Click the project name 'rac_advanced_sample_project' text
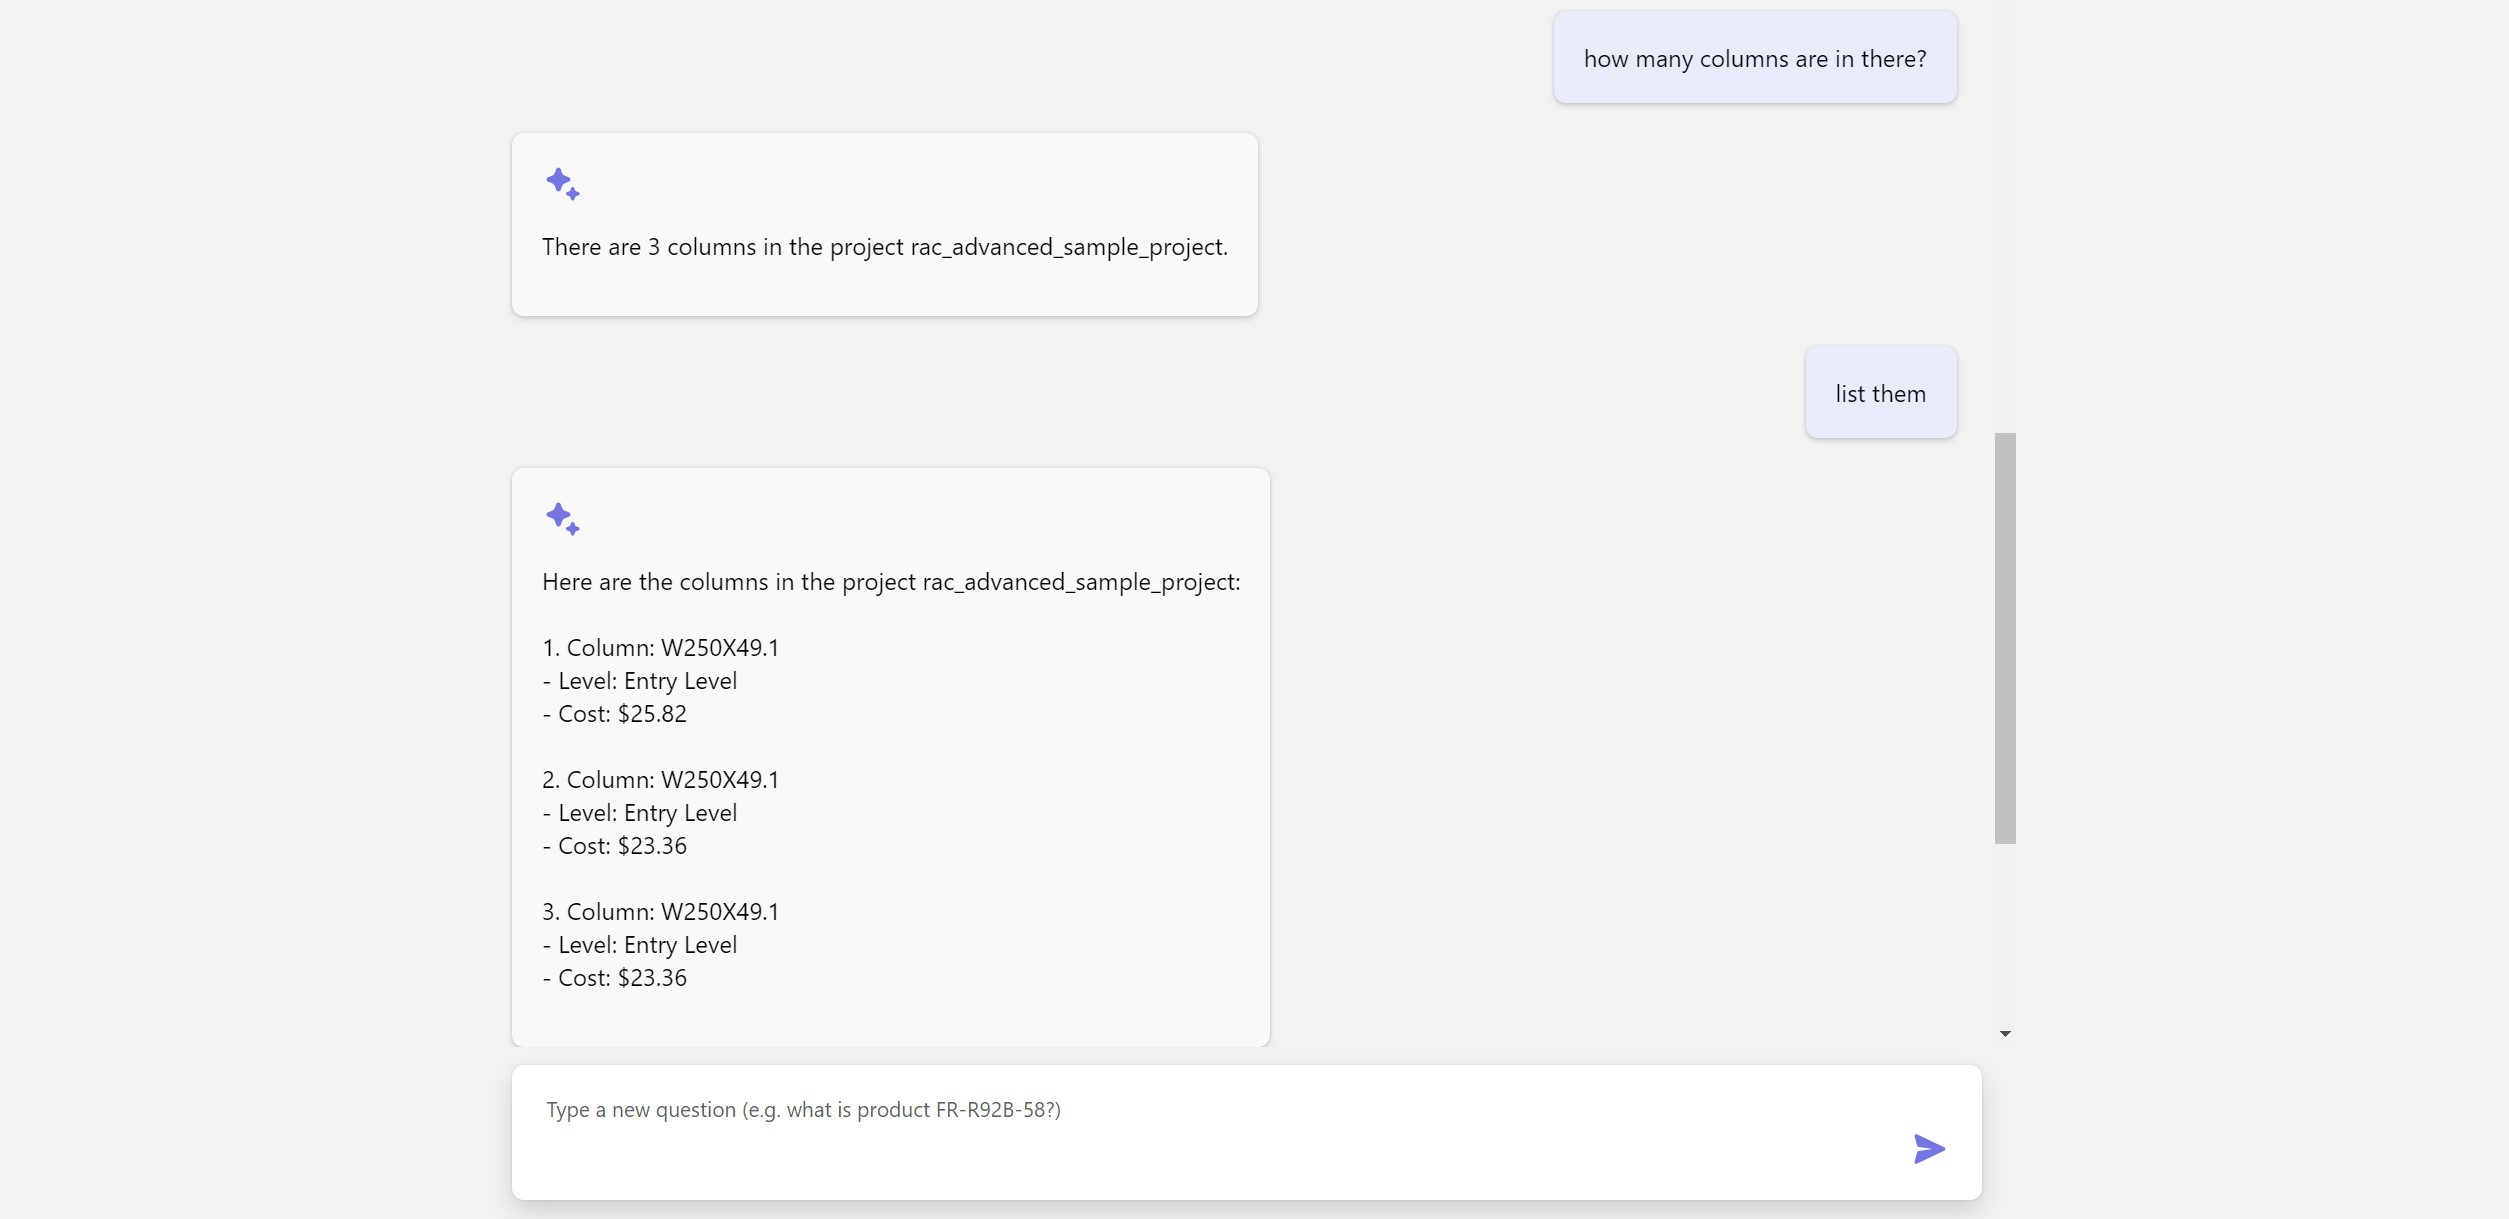Viewport: 2509px width, 1219px height. point(1067,247)
